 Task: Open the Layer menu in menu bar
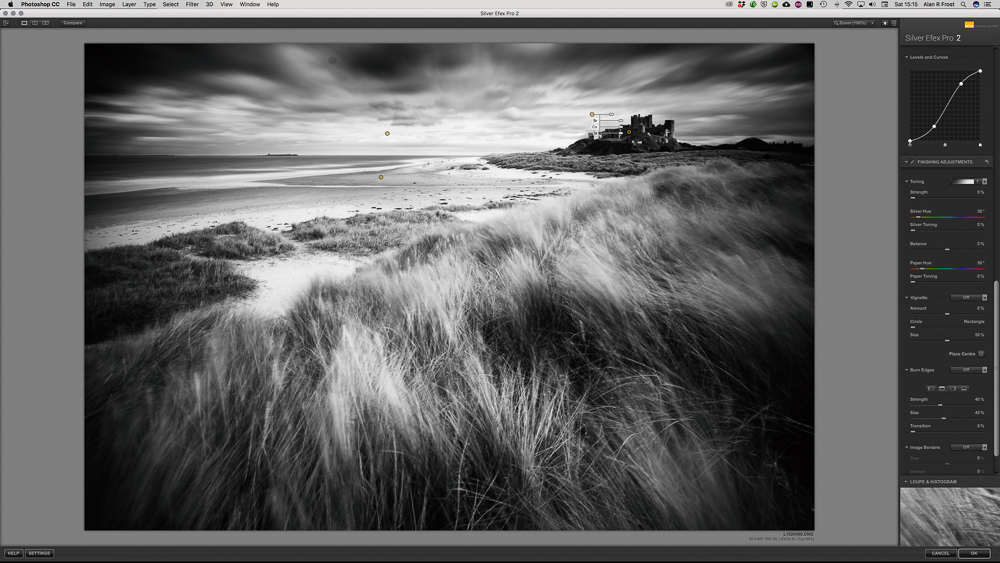[129, 4]
